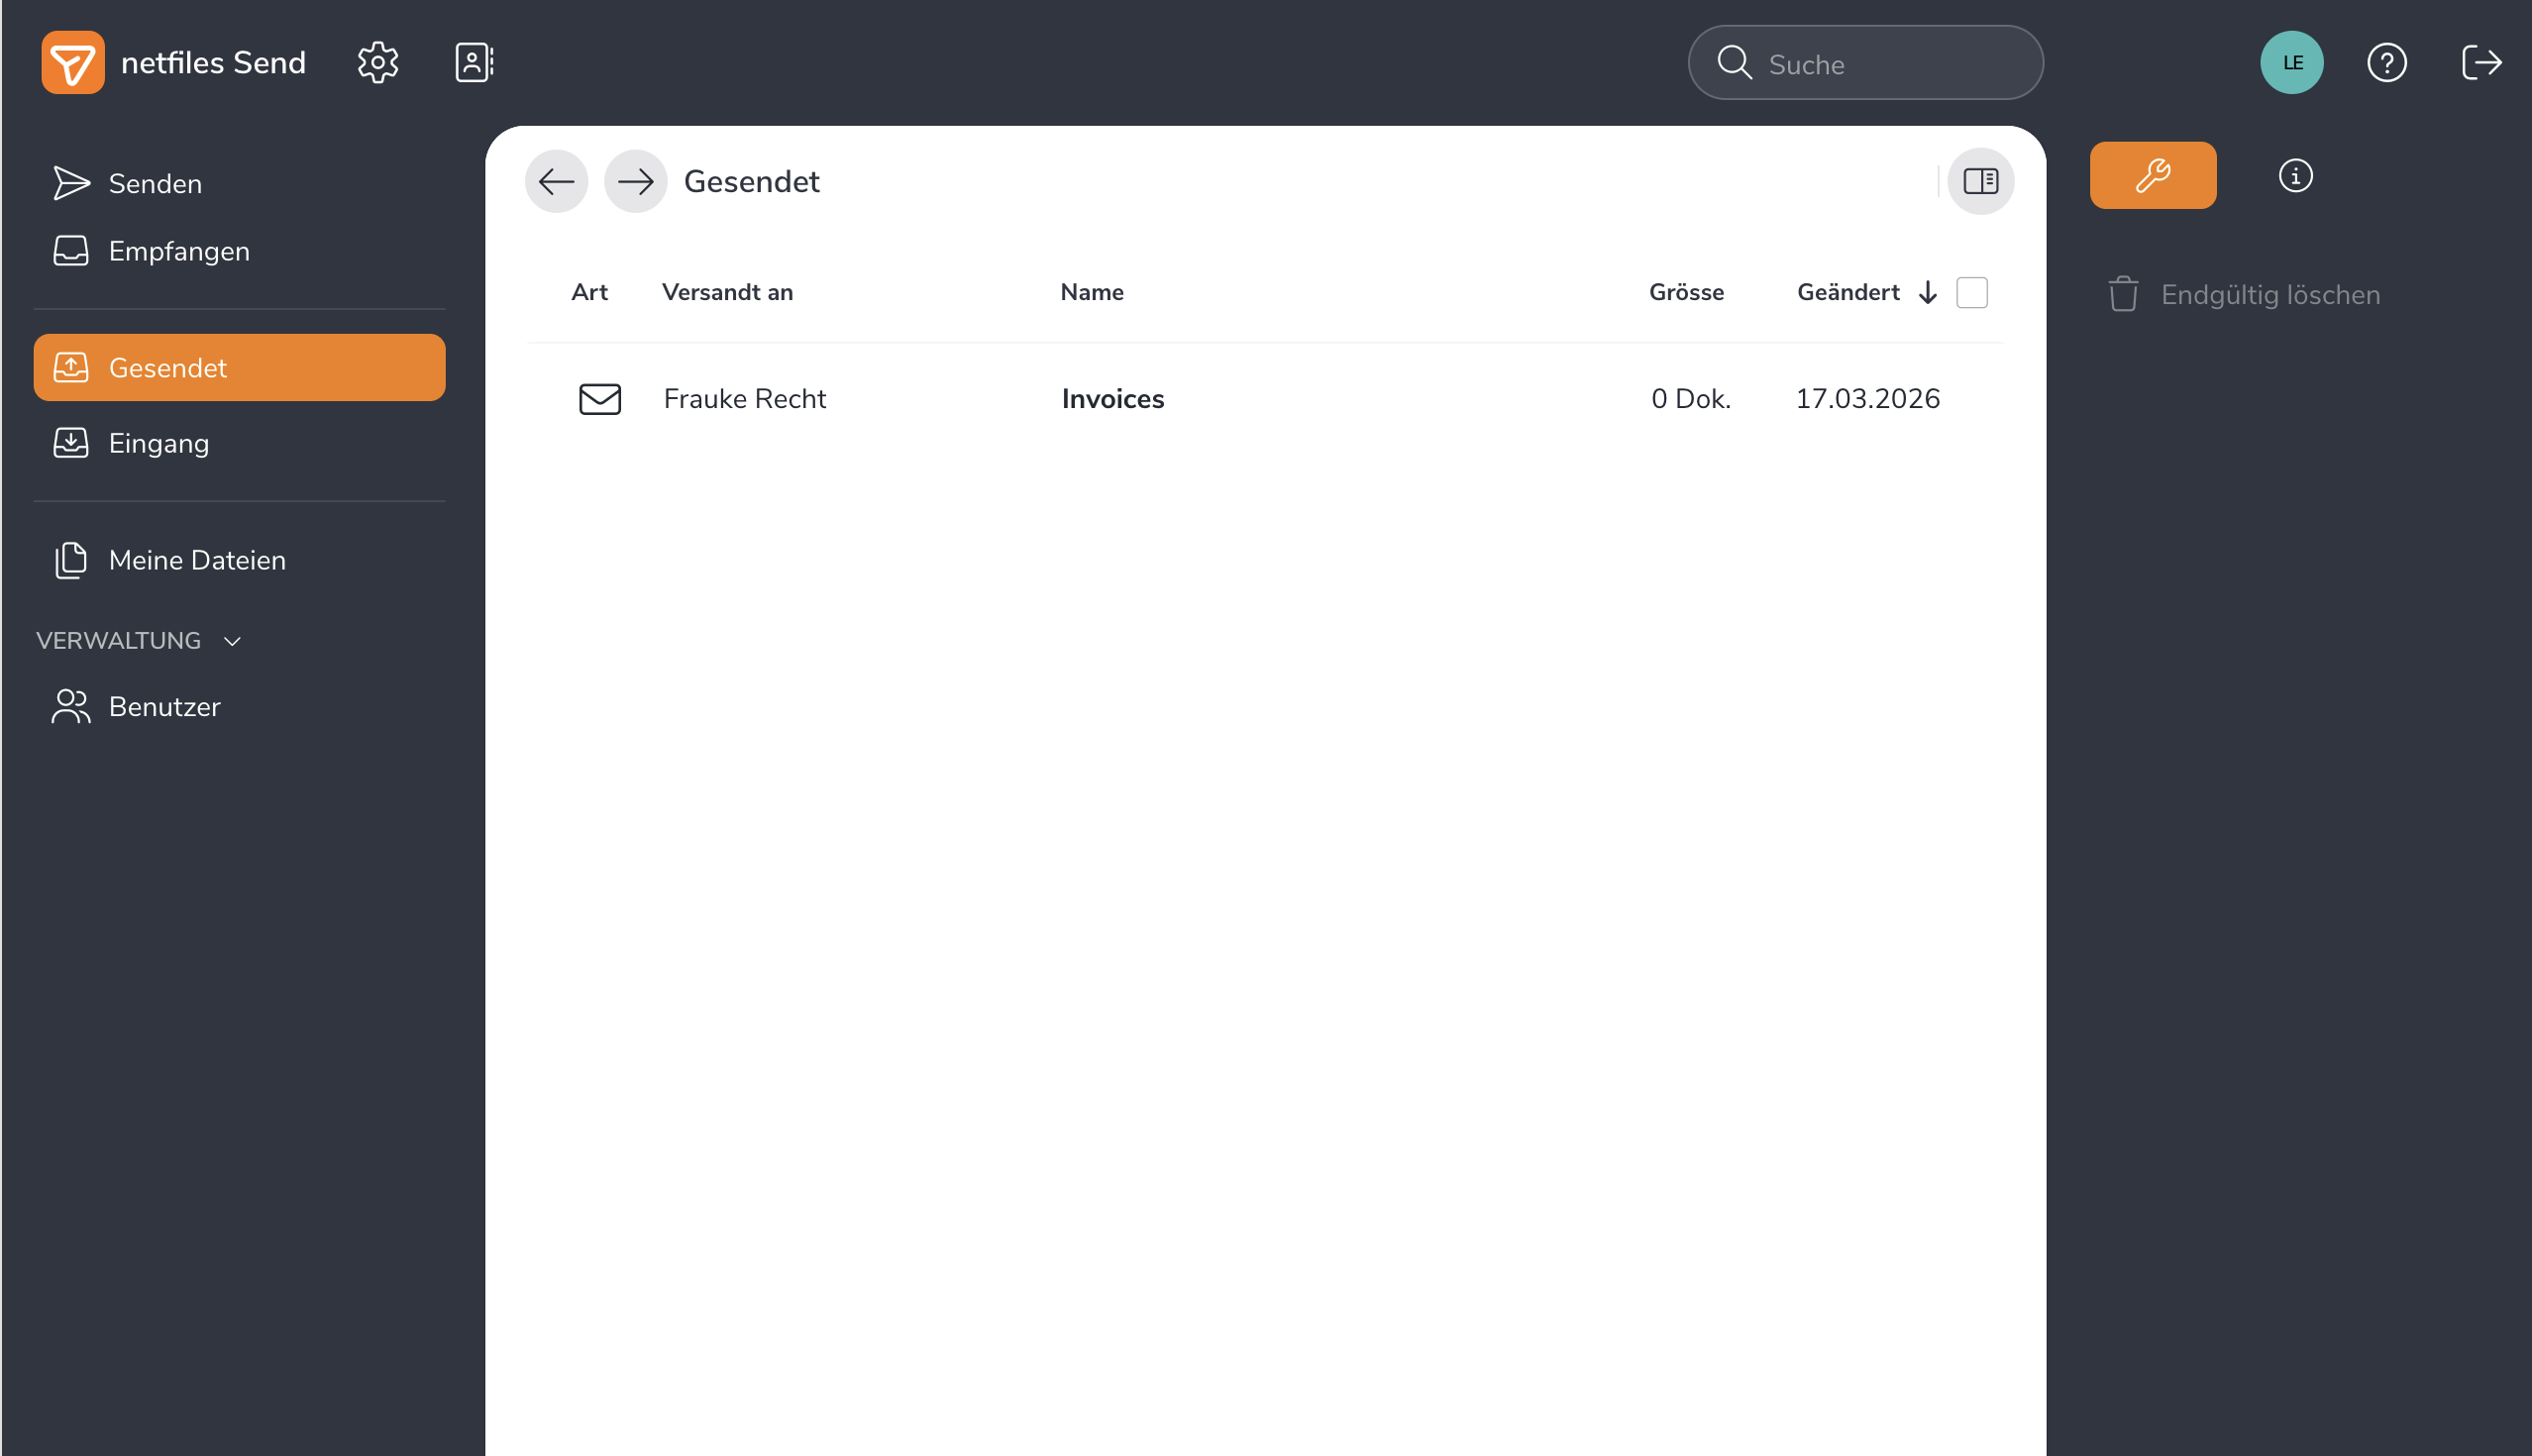The height and width of the screenshot is (1456, 2532).
Task: Navigate forward with right arrow
Action: tap(635, 181)
